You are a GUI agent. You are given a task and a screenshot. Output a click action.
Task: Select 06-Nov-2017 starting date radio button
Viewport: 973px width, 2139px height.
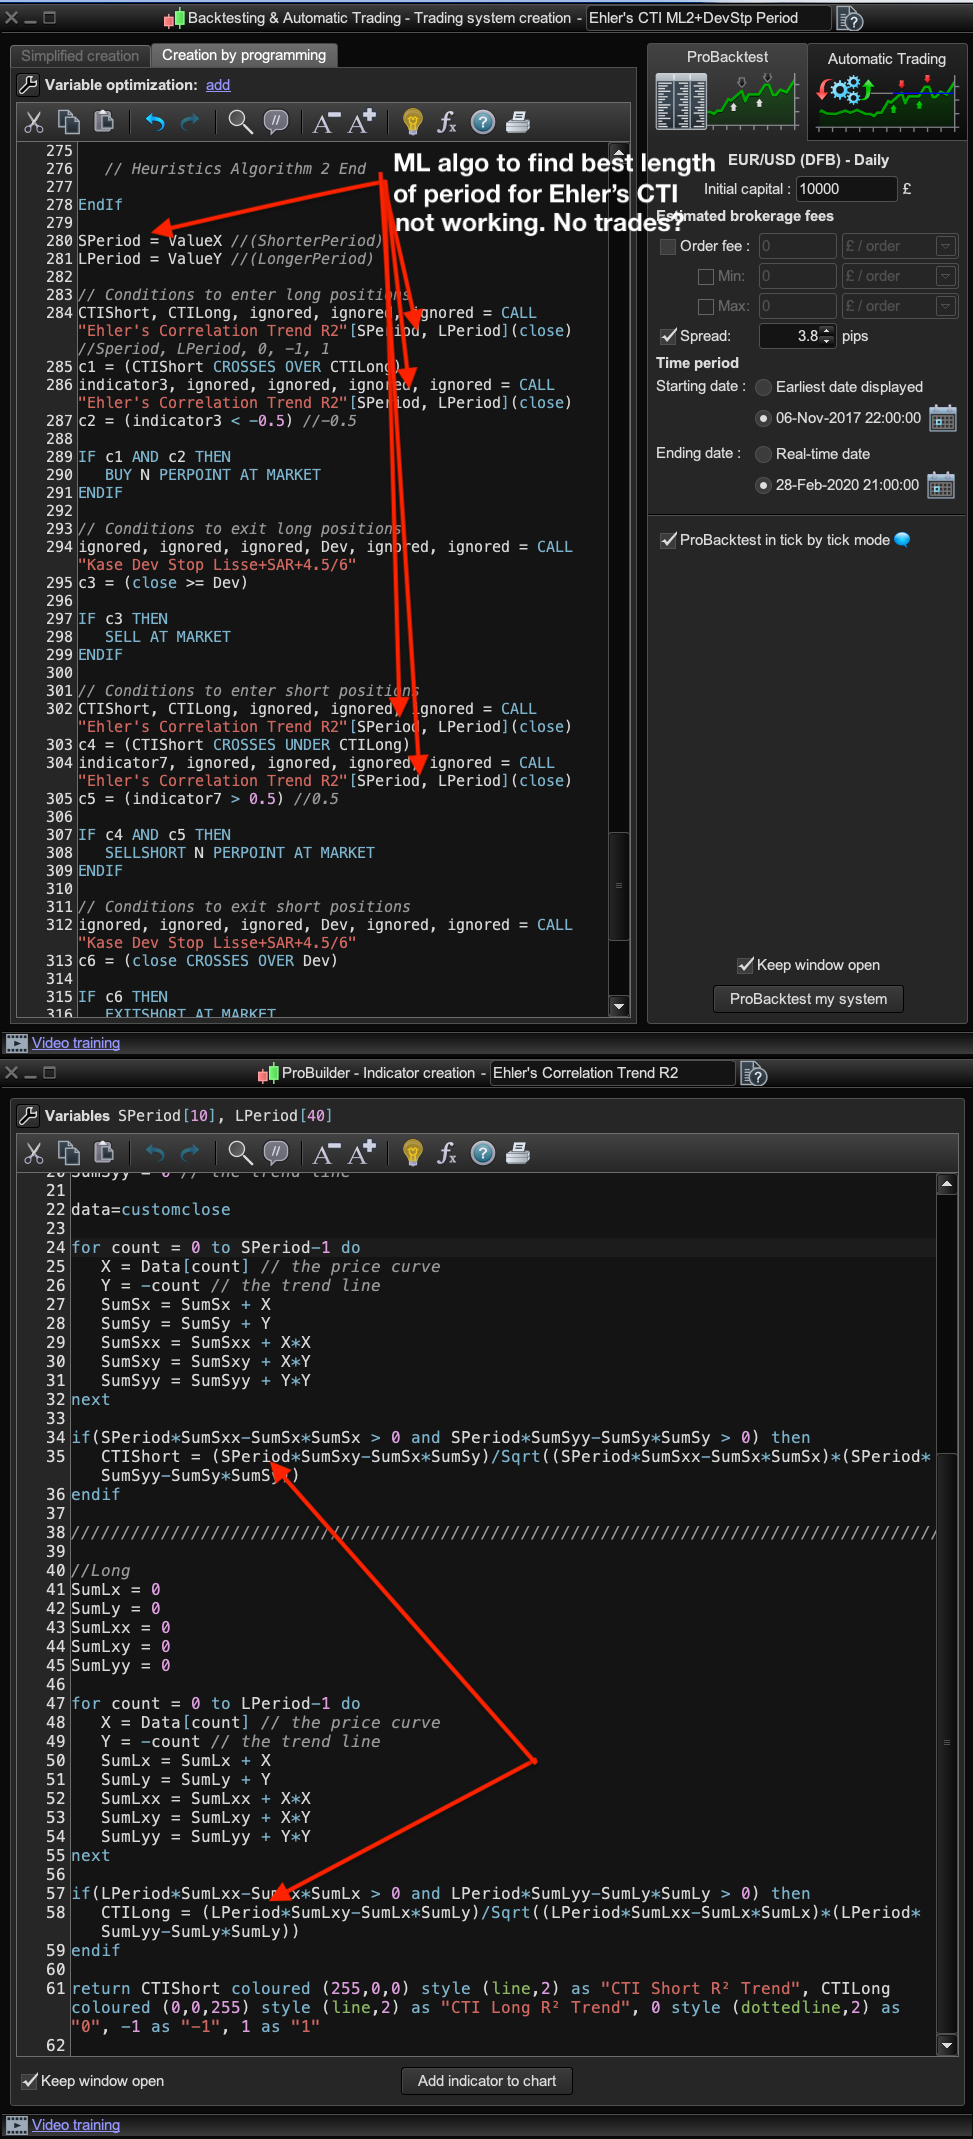tap(763, 418)
